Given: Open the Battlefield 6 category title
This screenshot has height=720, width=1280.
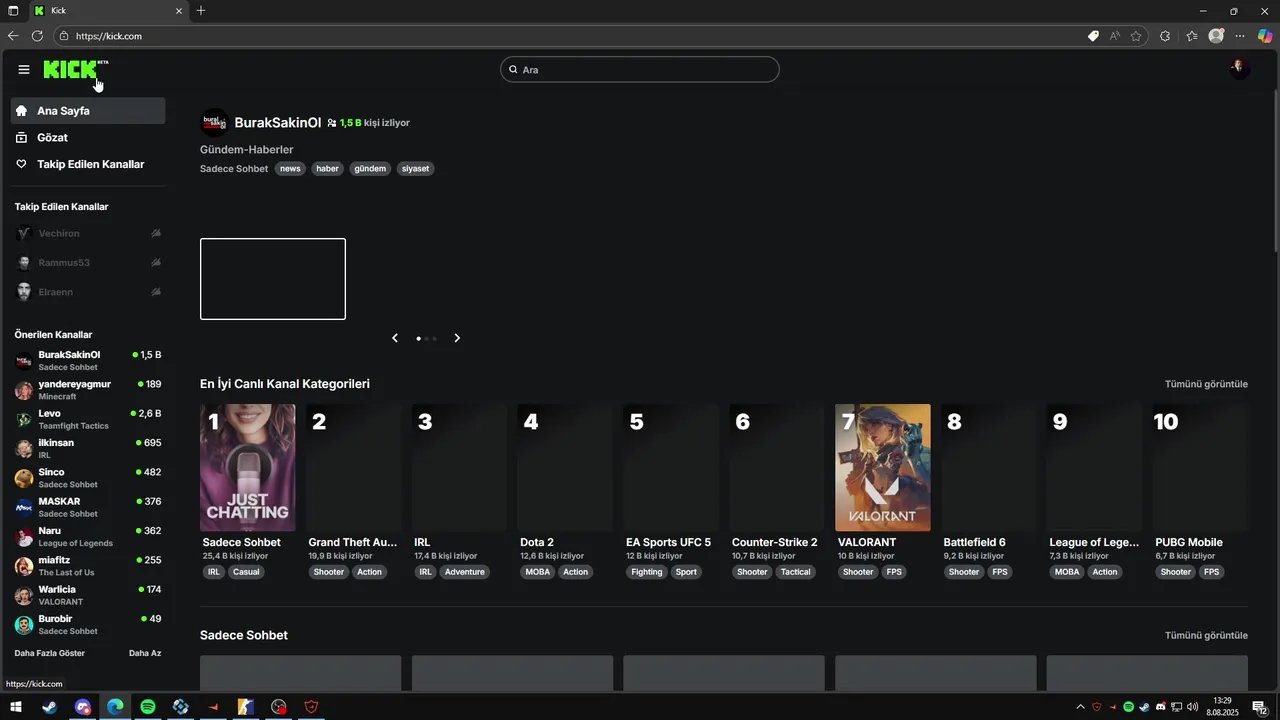Looking at the screenshot, I should (x=974, y=542).
